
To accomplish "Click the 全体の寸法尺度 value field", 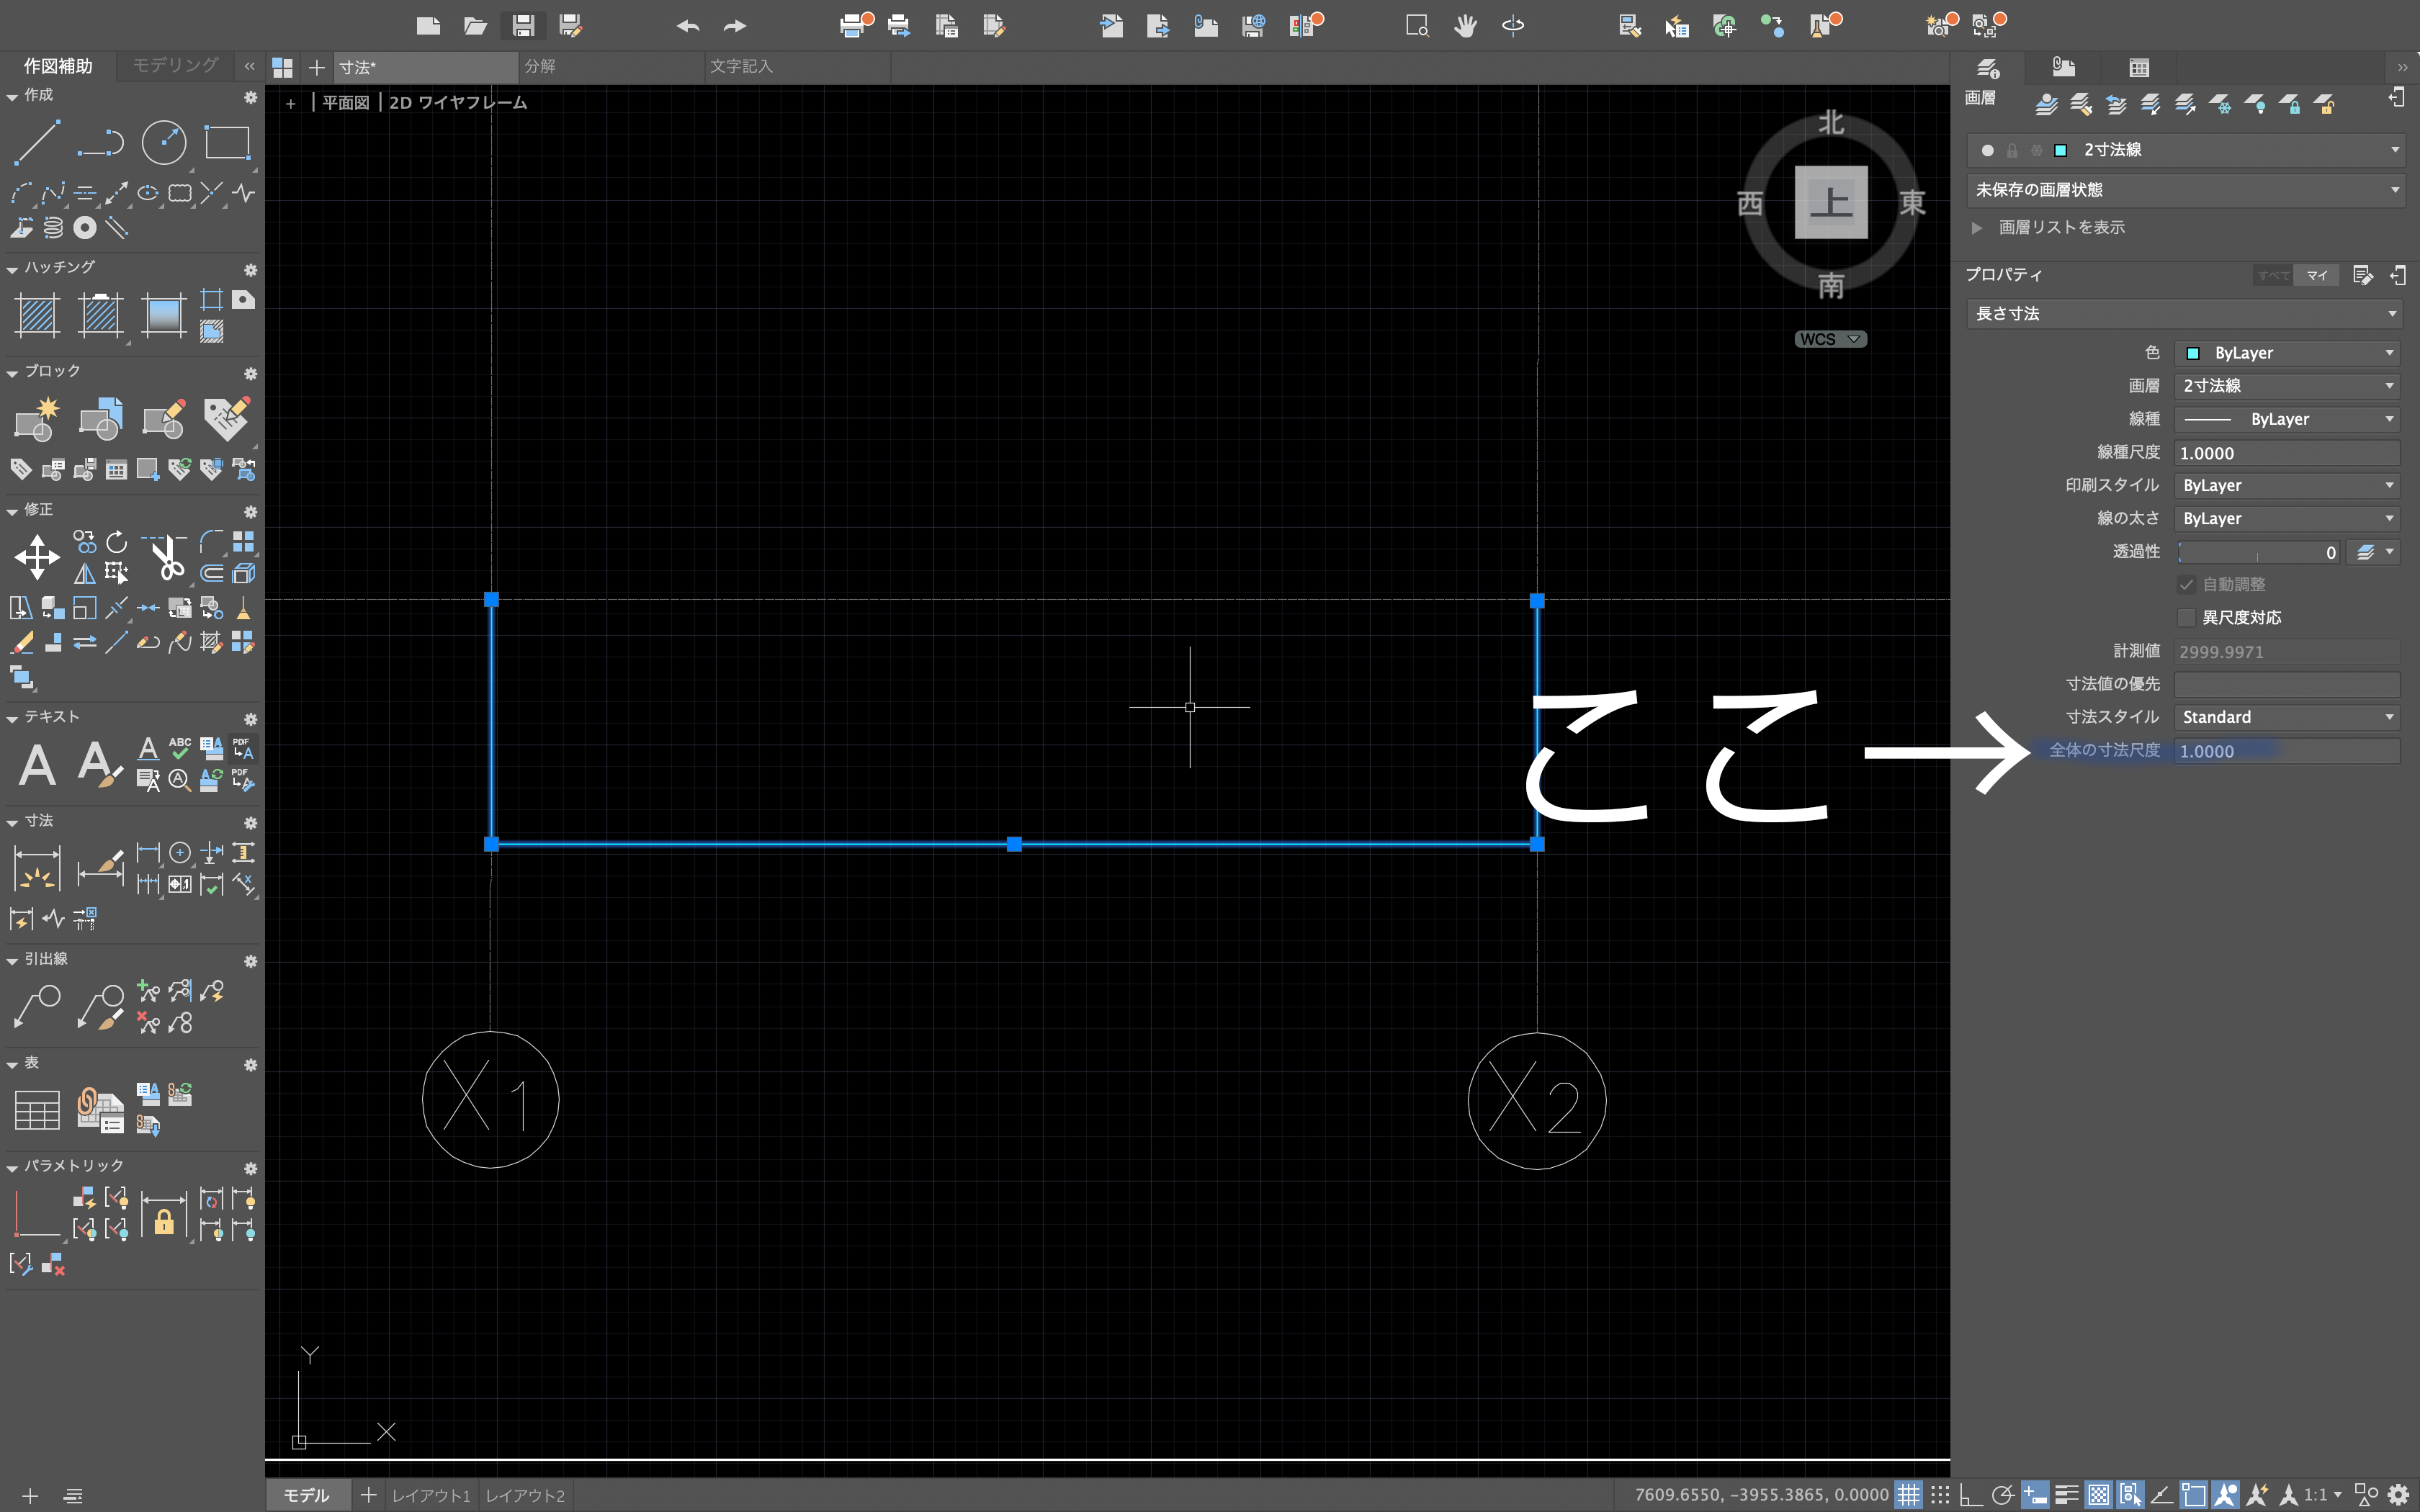I will 2287,751.
